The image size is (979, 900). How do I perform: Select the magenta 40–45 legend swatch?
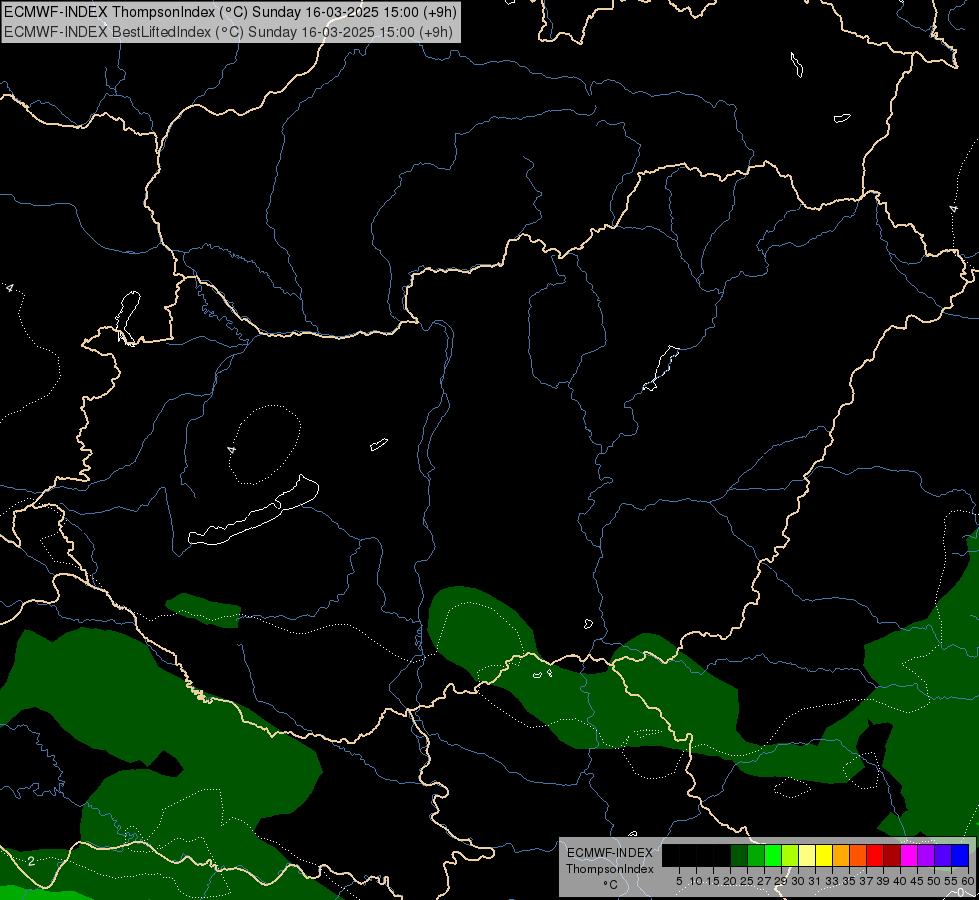tap(910, 855)
